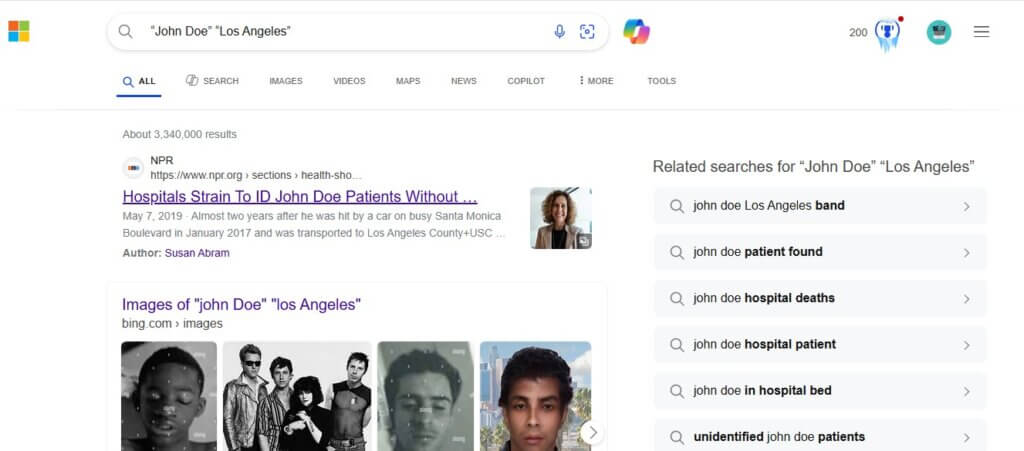Viewport: 1024px width, 451px height.
Task: Select related search 'john doe in hospital bed'
Action: [x=820, y=391]
